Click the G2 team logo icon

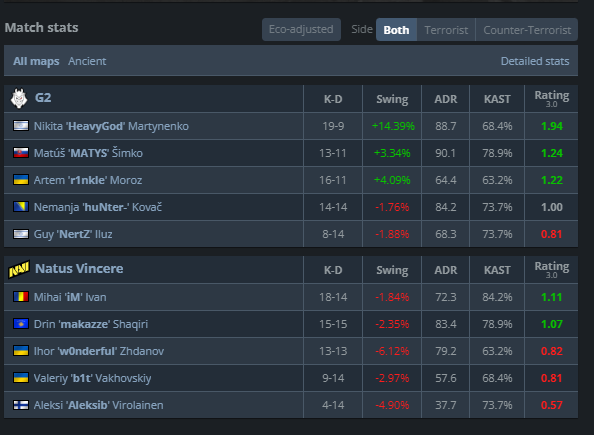click(x=19, y=98)
